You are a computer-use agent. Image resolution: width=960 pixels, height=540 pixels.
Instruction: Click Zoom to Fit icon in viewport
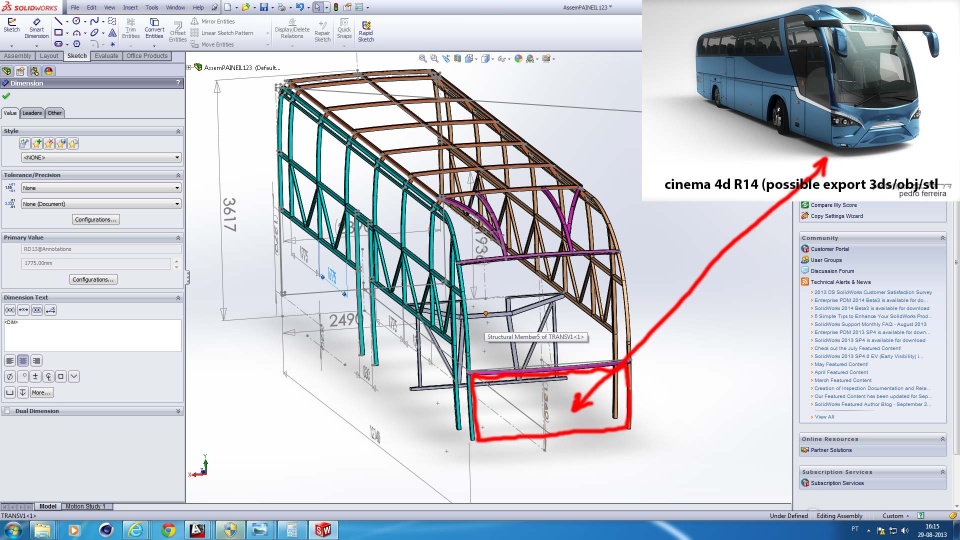pyautogui.click(x=422, y=59)
